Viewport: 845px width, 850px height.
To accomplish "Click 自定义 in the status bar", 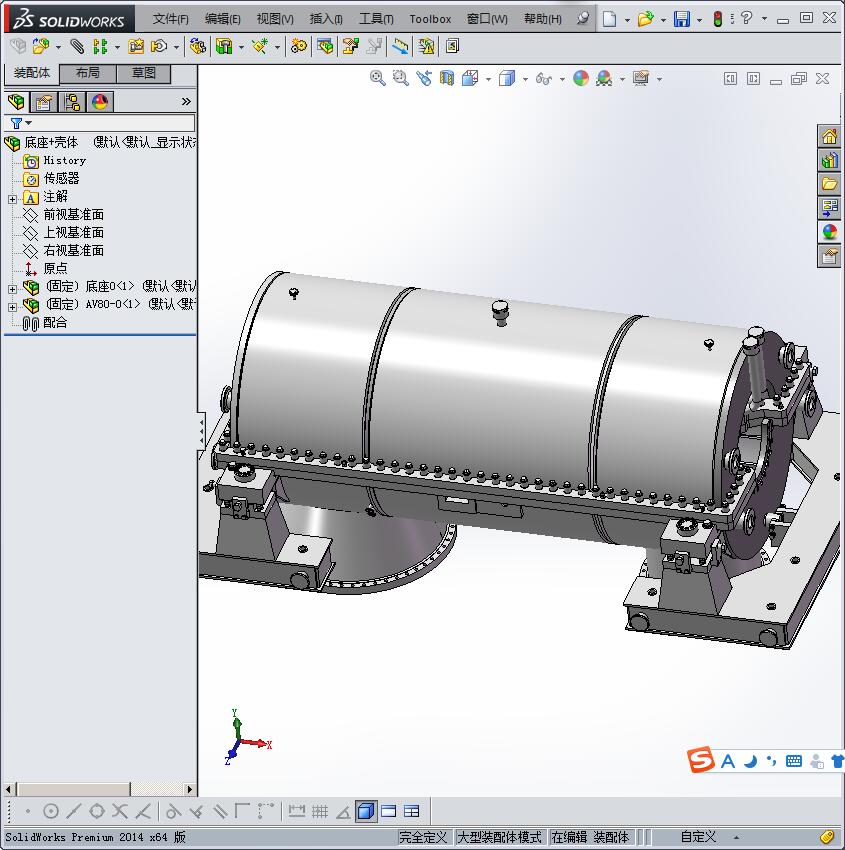I will click(x=697, y=837).
